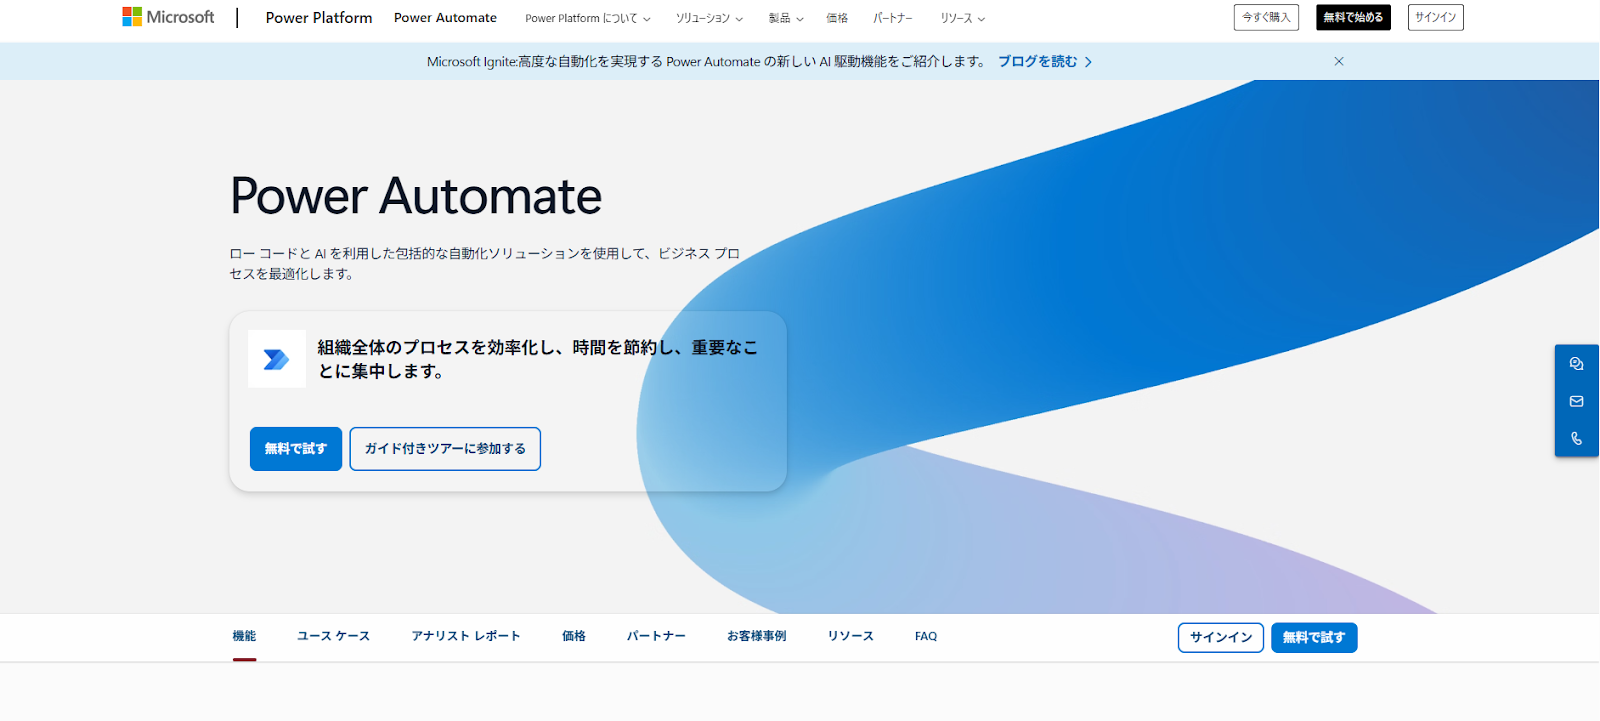This screenshot has height=721, width=1600.
Task: Expand the ソリューション dropdown
Action: tap(709, 18)
